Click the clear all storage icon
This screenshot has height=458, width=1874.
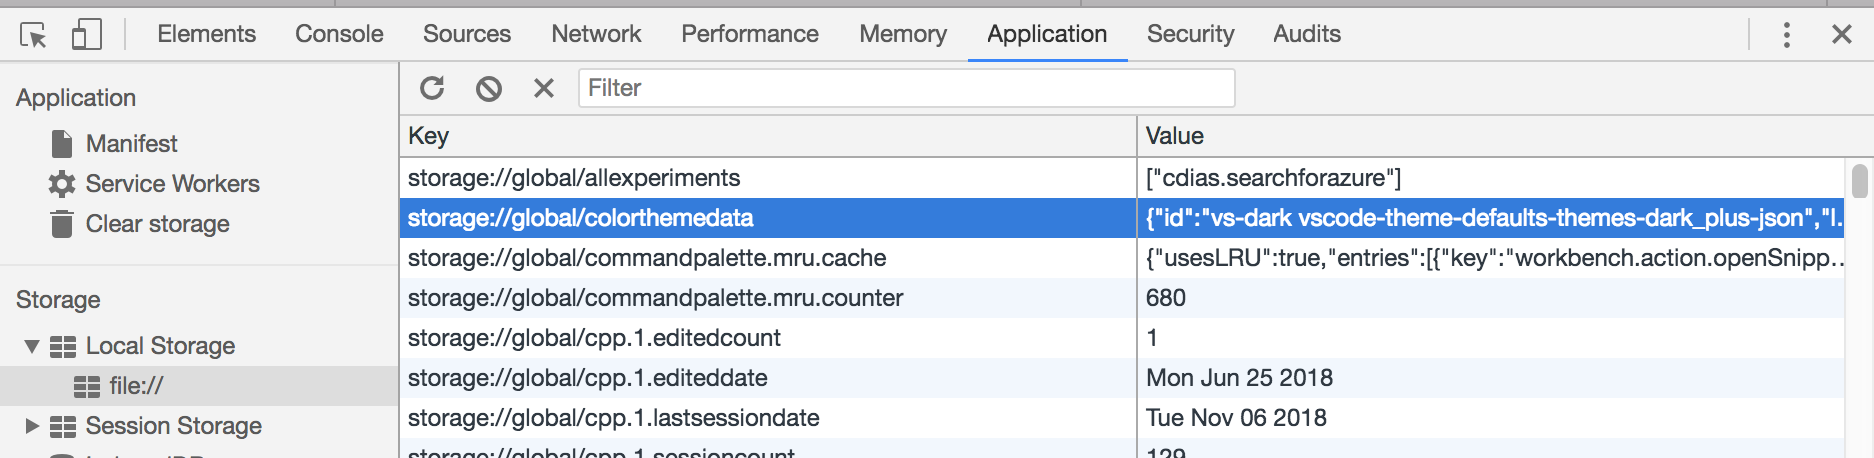[488, 88]
